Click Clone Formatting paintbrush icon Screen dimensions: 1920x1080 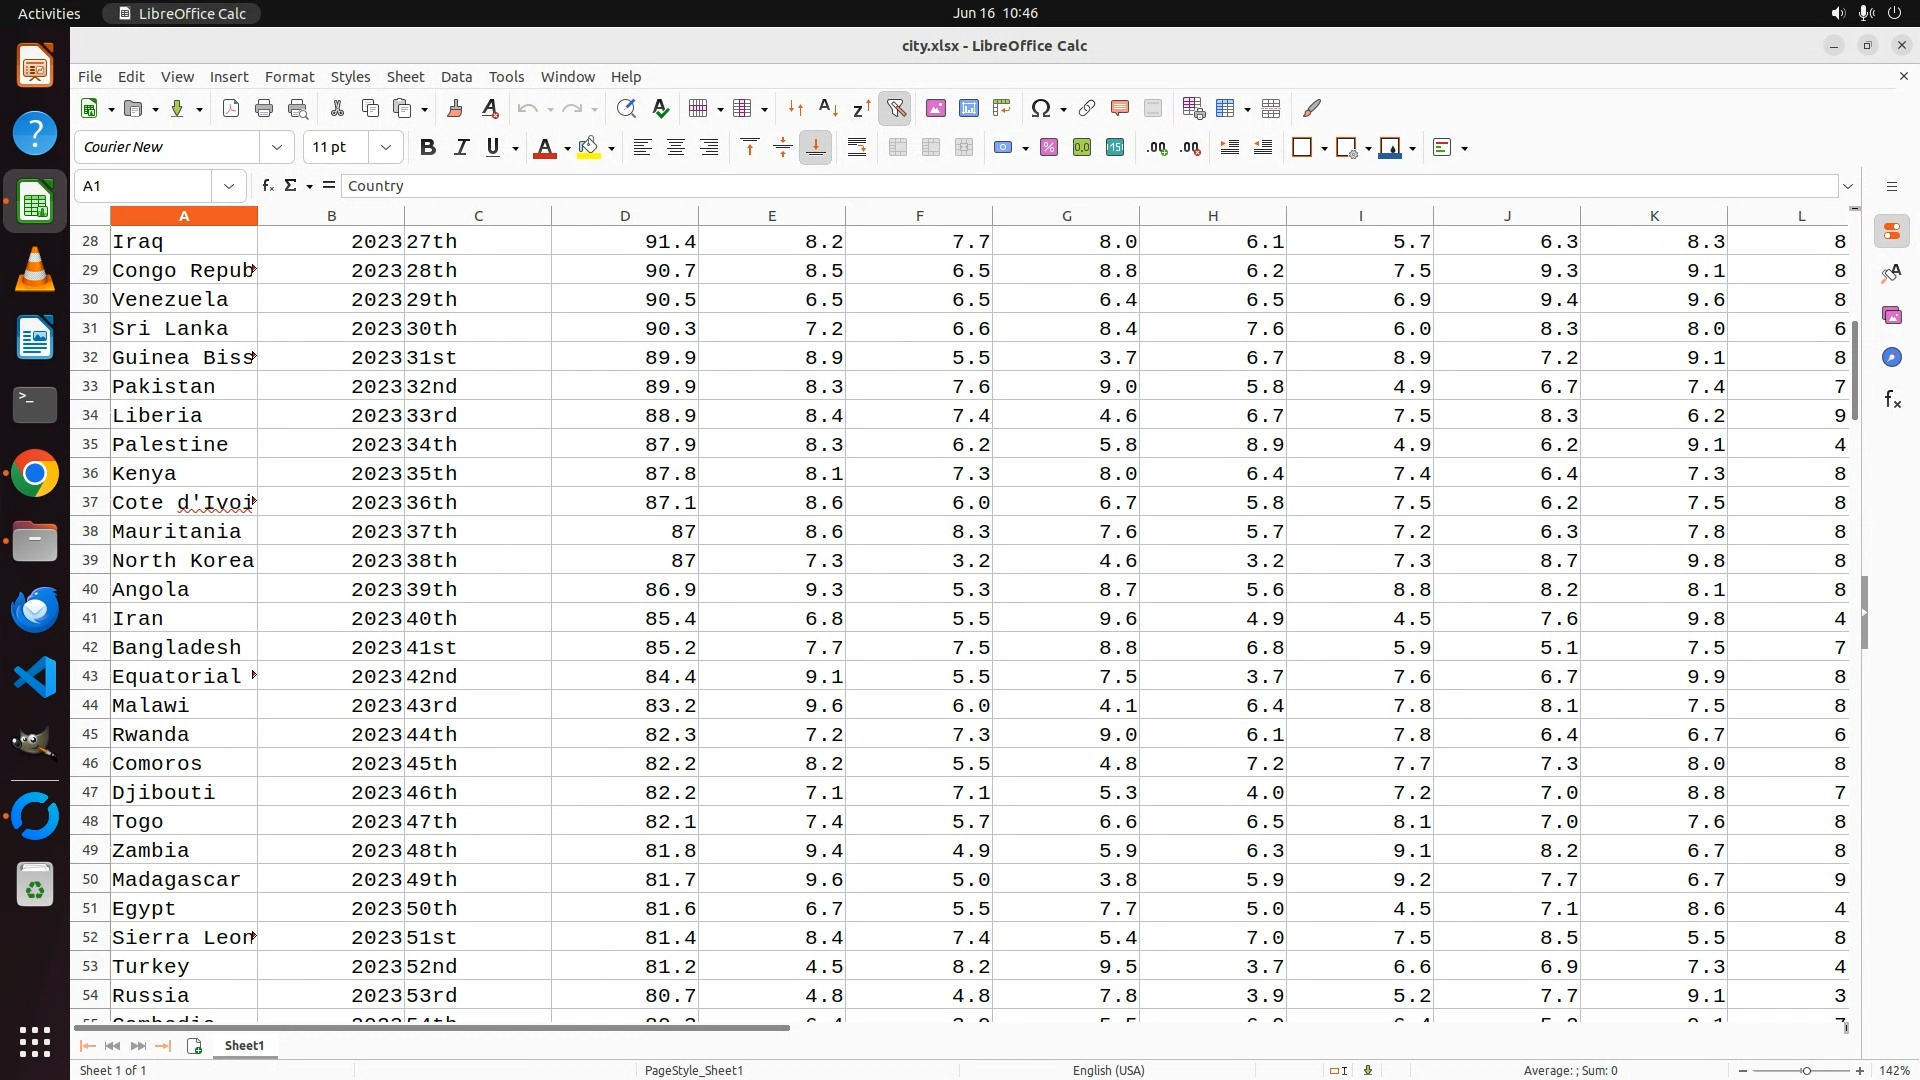pos(455,109)
